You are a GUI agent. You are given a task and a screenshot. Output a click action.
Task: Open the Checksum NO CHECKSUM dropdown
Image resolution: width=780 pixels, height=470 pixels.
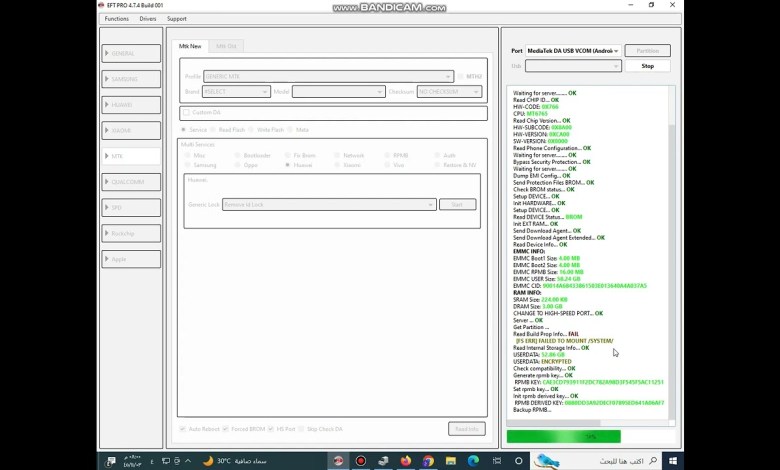(x=450, y=91)
